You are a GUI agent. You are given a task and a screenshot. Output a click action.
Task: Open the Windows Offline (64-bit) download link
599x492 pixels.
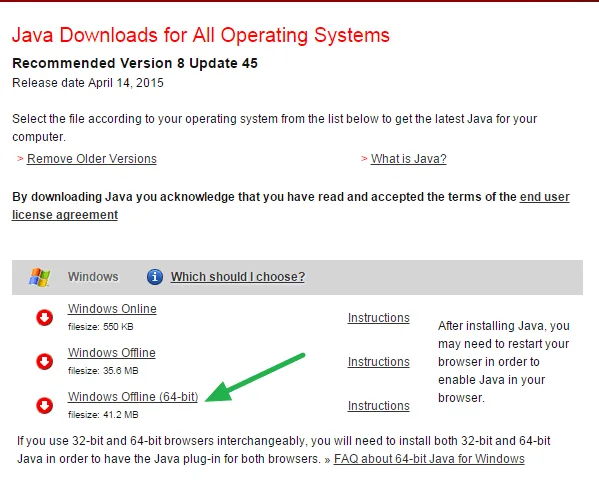133,397
